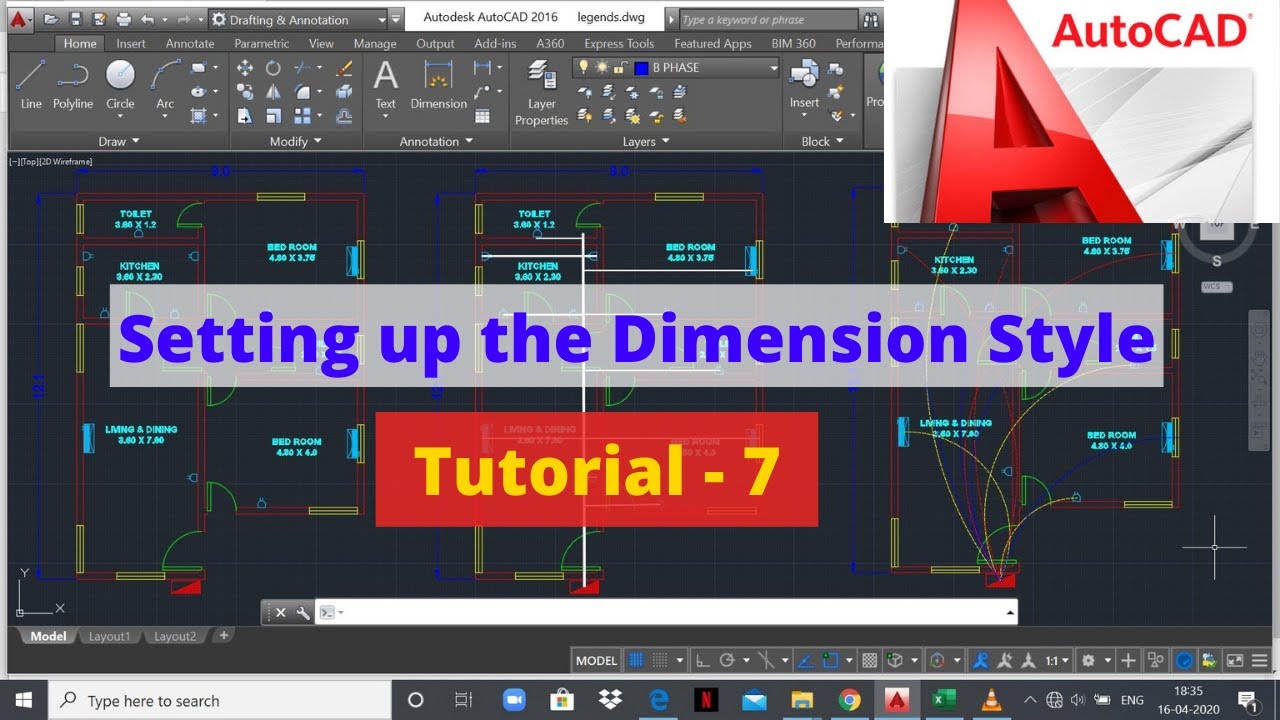Click the Annotation Monitor plus icon in status bar
Image resolution: width=1280 pixels, height=720 pixels.
[1128, 660]
